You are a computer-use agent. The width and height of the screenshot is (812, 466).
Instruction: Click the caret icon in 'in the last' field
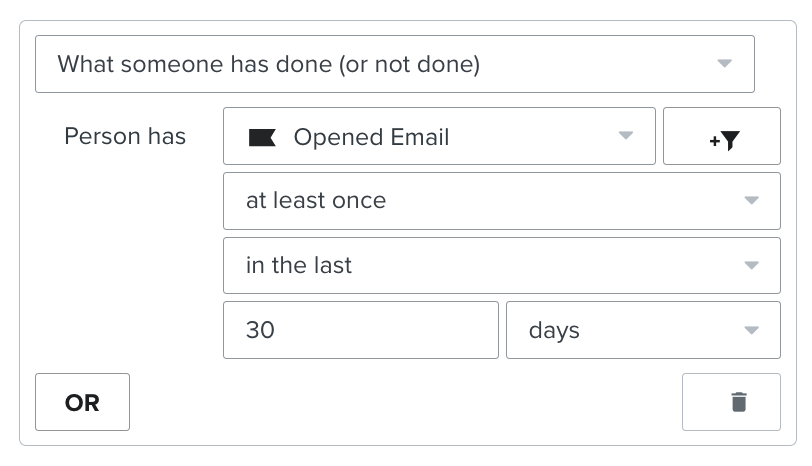coord(752,265)
